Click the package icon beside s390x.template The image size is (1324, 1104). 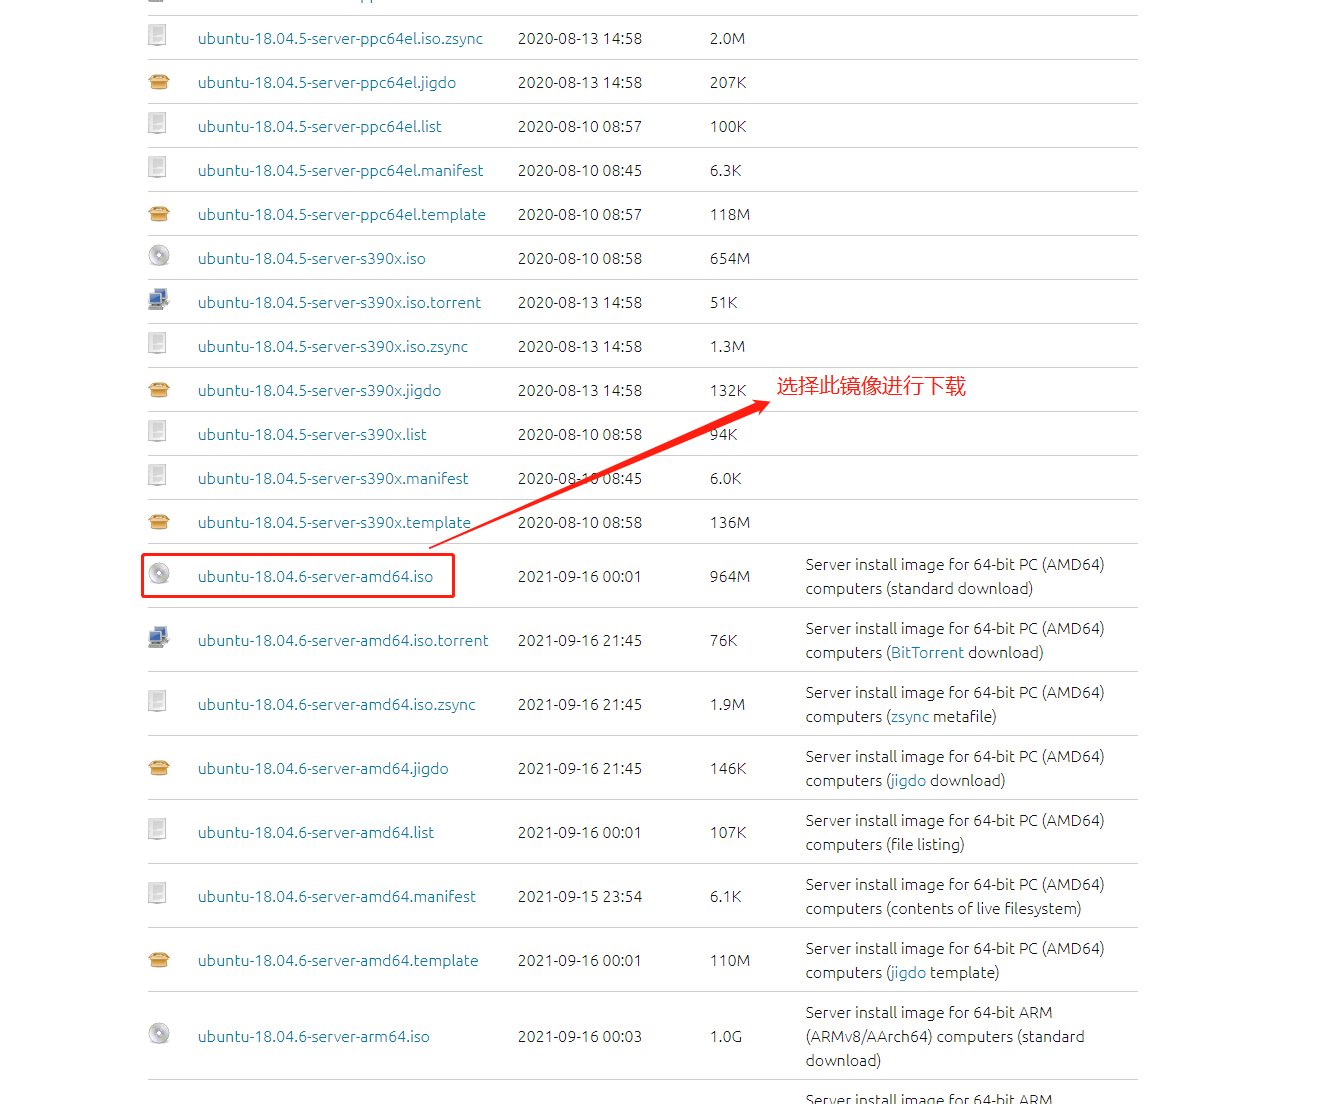coord(158,521)
